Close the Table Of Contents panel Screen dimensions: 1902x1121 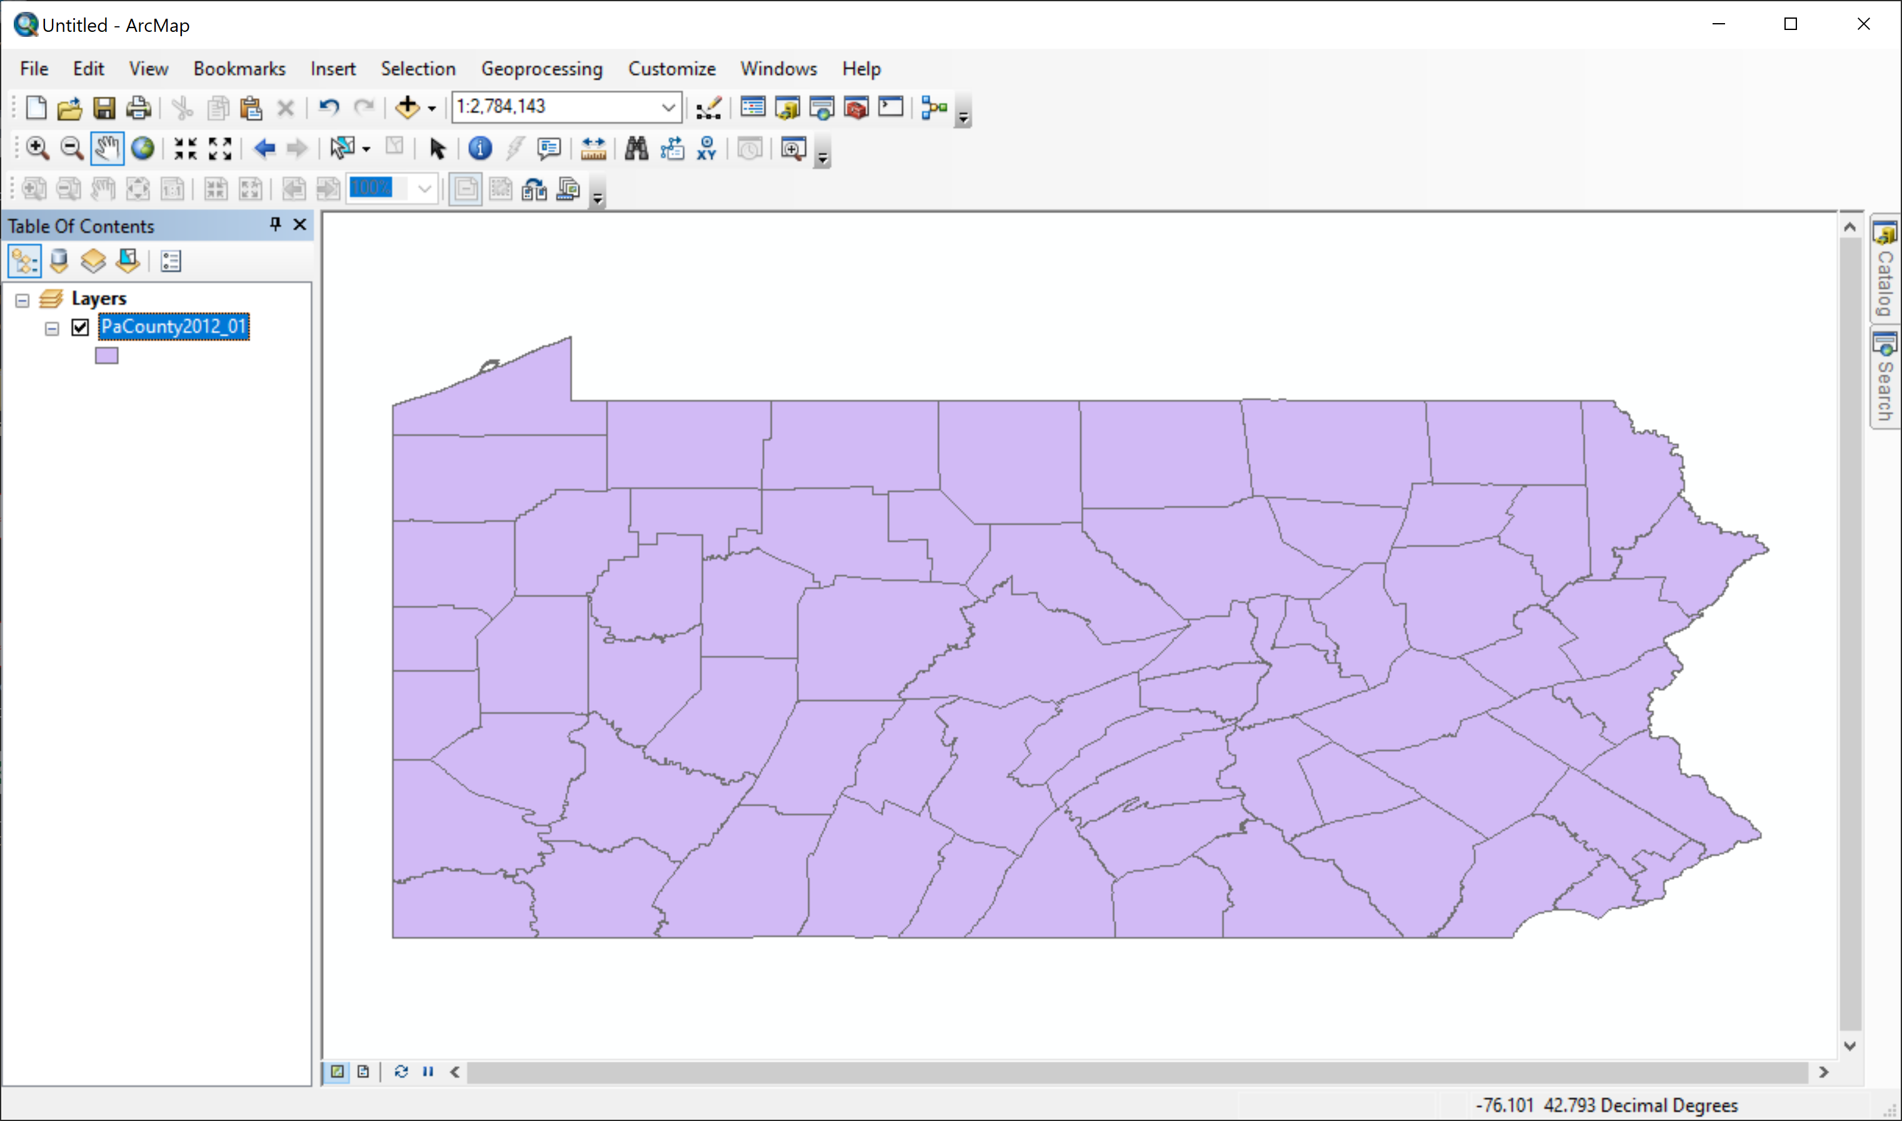(x=299, y=225)
